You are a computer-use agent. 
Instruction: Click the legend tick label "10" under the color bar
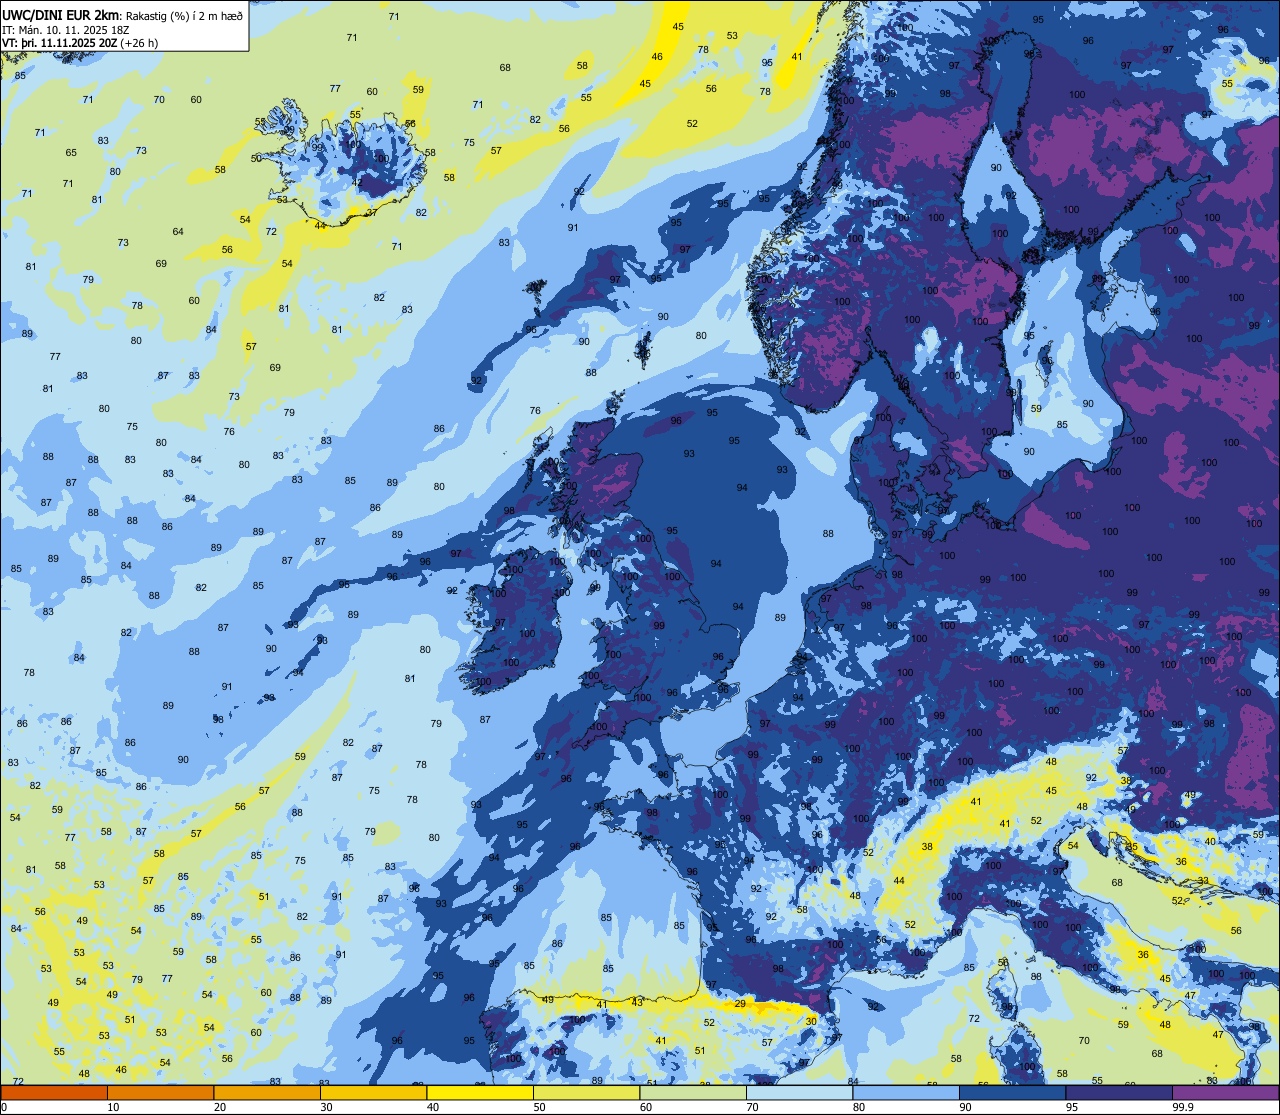click(113, 1107)
